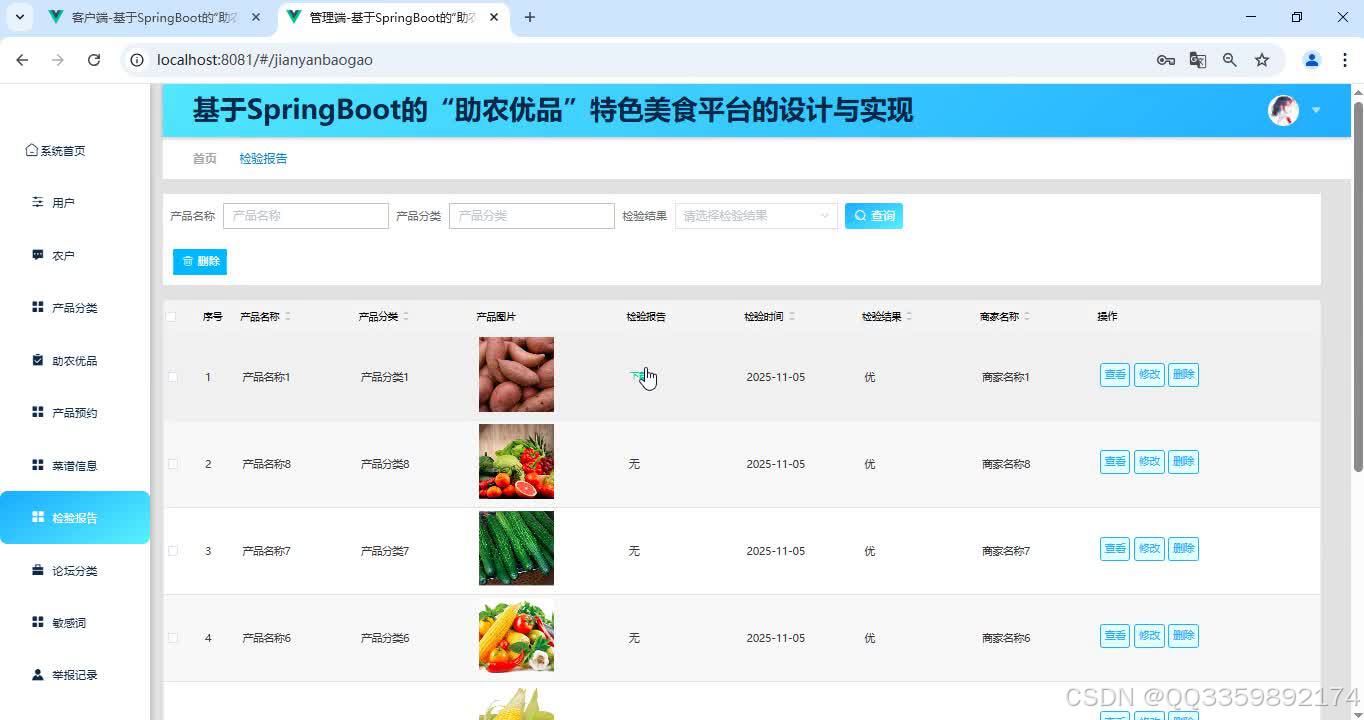Click the user avatar in header
Image resolution: width=1364 pixels, height=720 pixels.
pyautogui.click(x=1283, y=110)
